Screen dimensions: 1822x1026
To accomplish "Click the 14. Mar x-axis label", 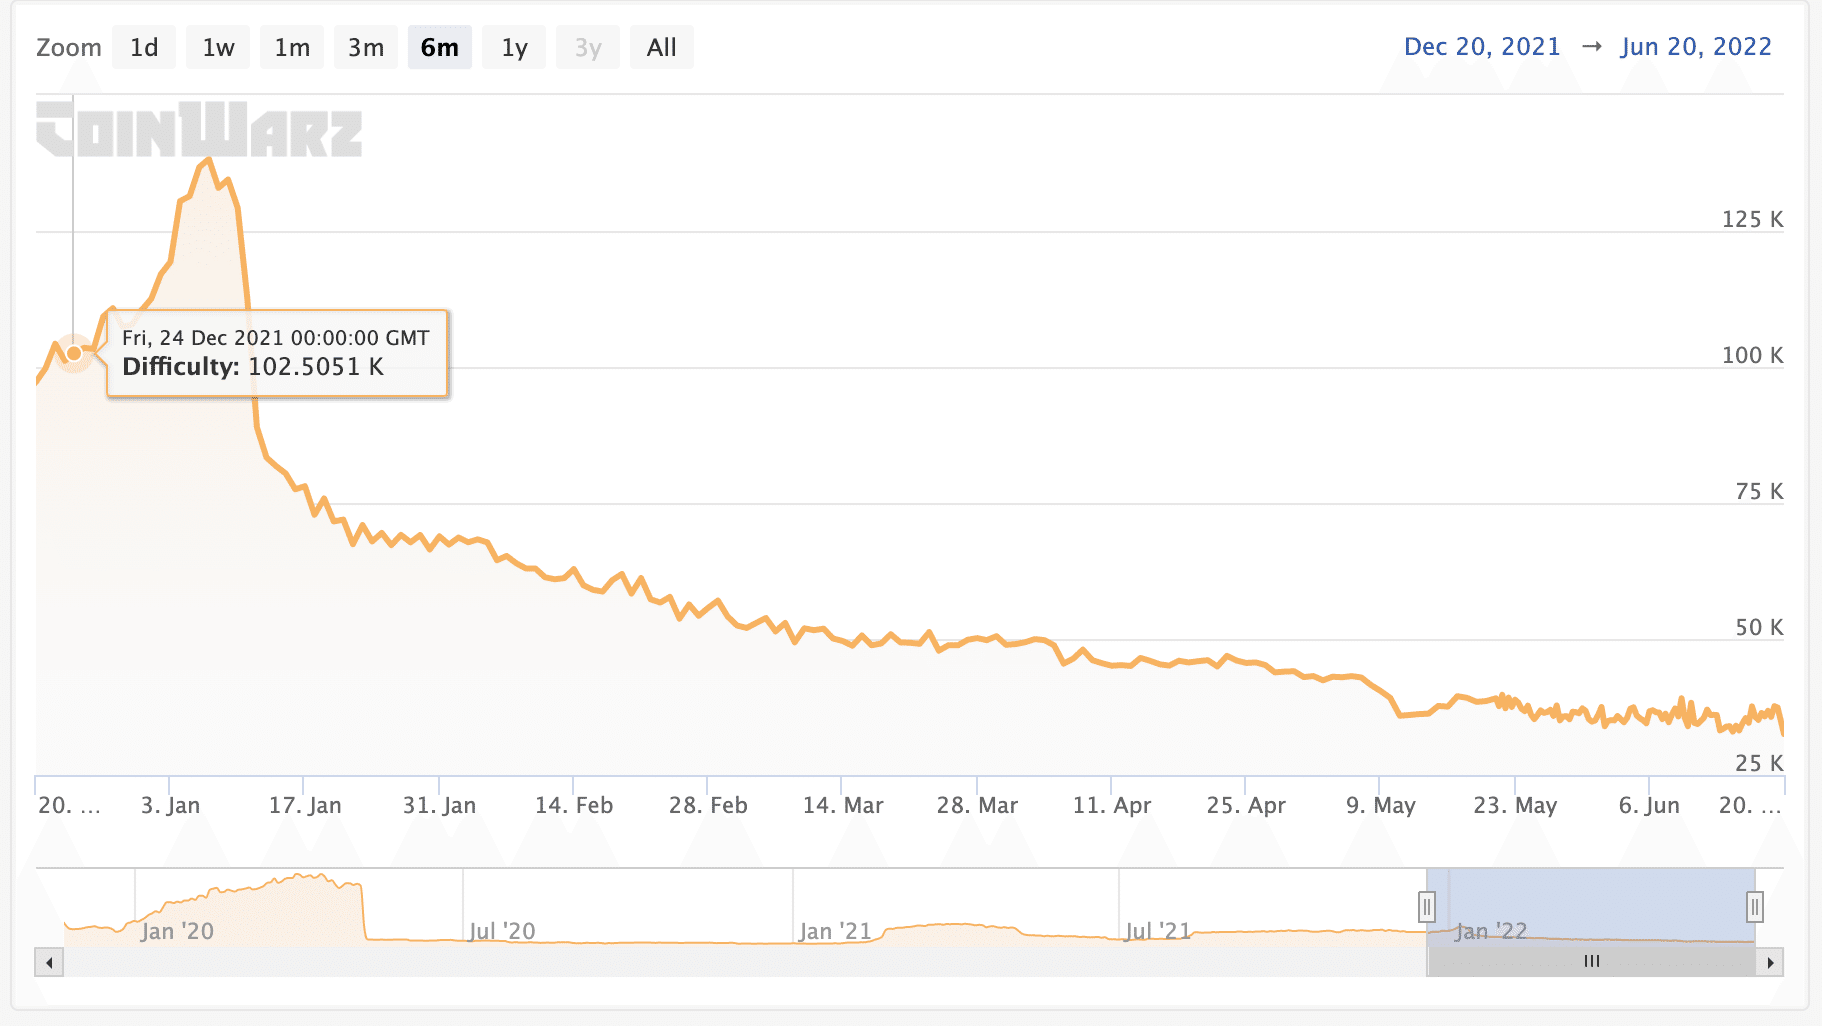I will pyautogui.click(x=843, y=805).
